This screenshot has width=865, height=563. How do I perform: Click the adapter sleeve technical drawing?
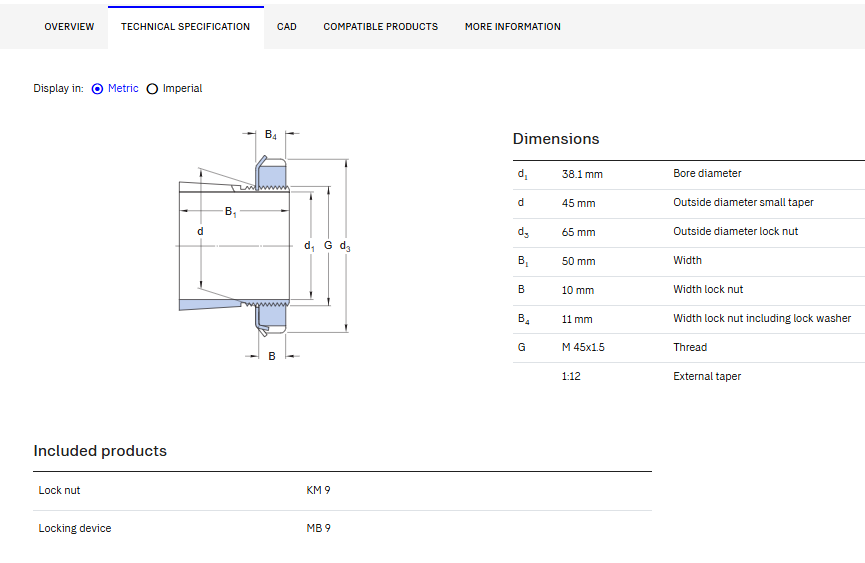265,245
